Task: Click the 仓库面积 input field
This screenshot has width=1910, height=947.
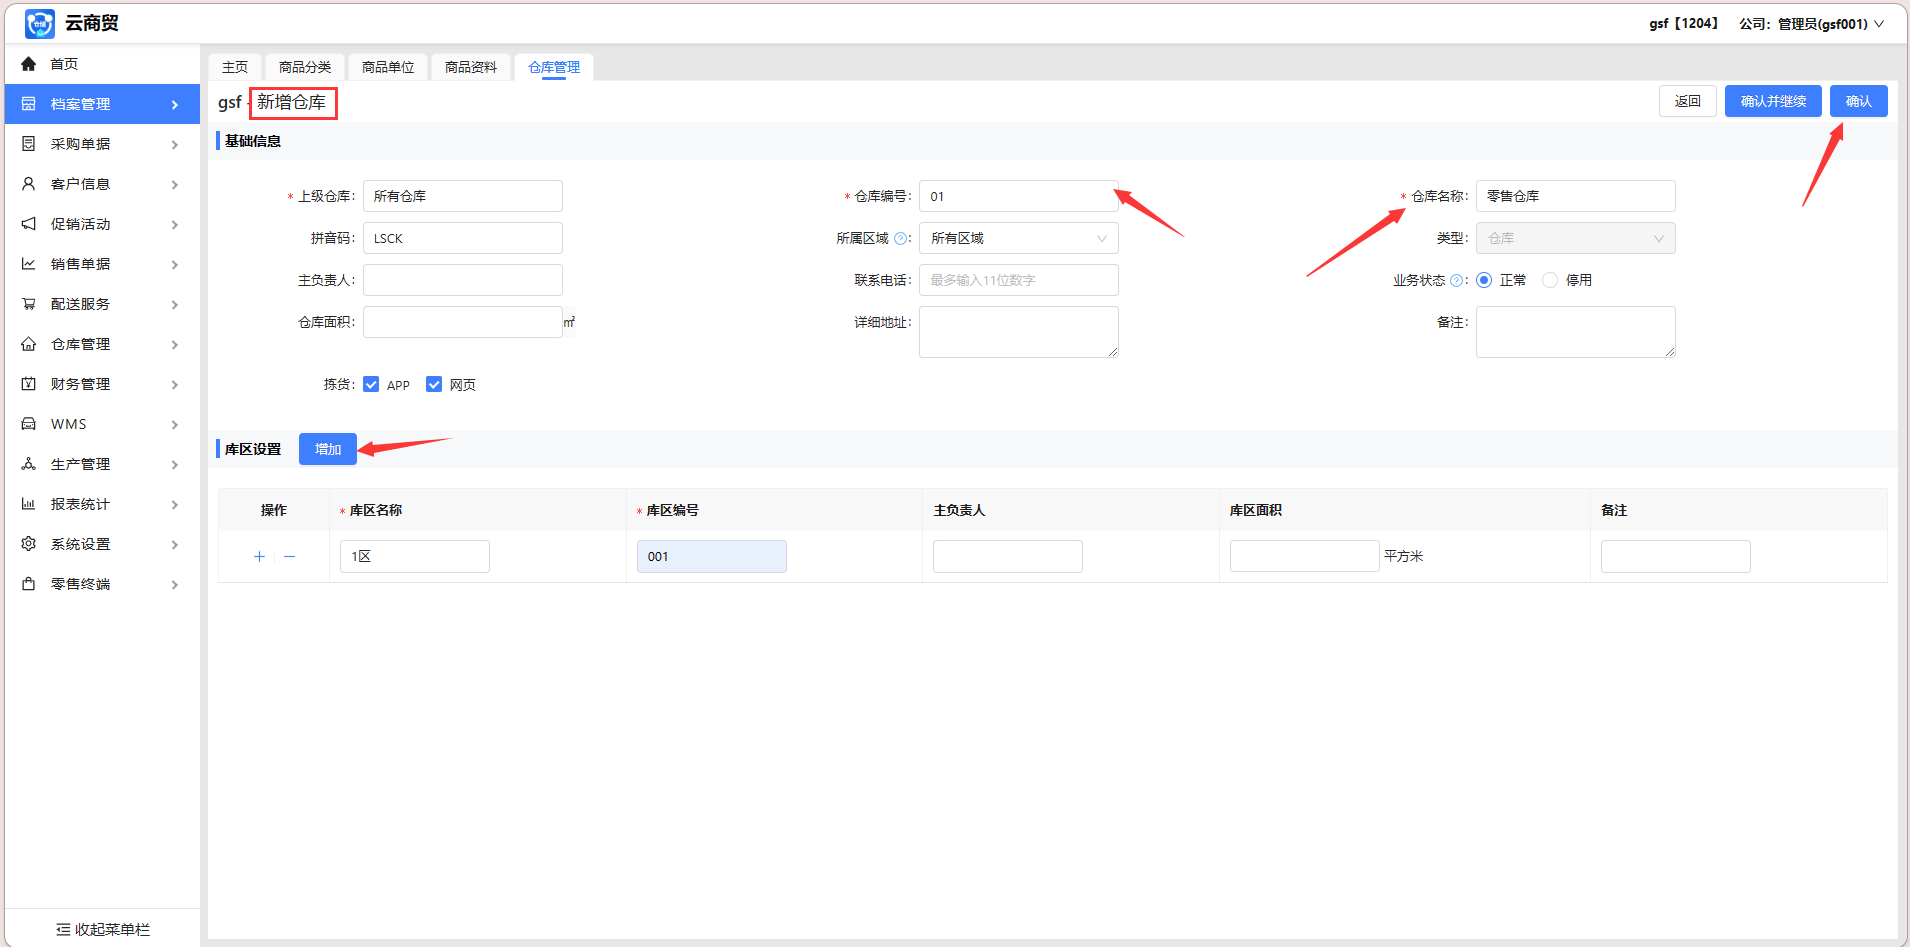Action: 462,322
